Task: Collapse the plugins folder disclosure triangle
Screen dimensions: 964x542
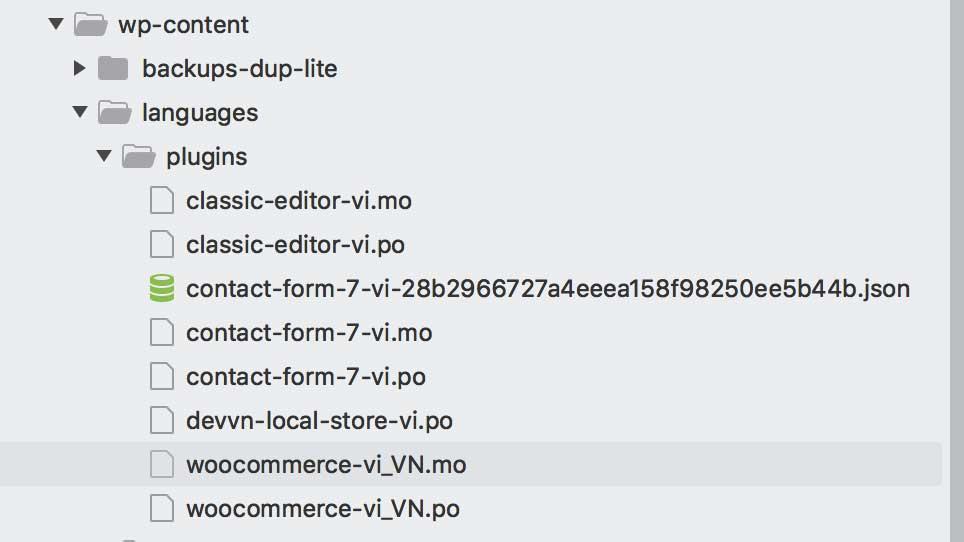Action: pos(104,156)
